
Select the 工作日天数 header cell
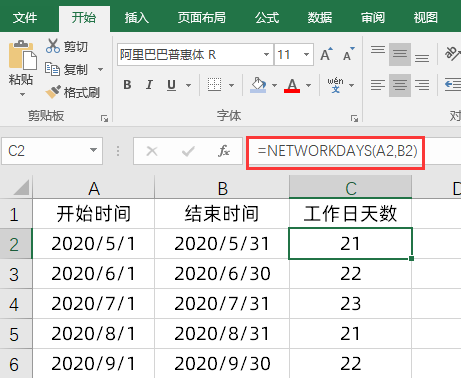pos(350,214)
